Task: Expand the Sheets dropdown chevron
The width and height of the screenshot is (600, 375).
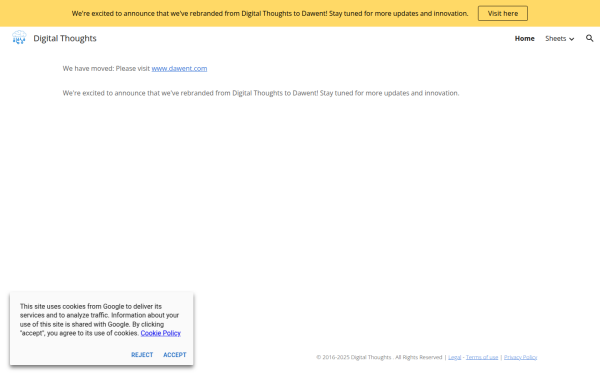Action: [572, 39]
